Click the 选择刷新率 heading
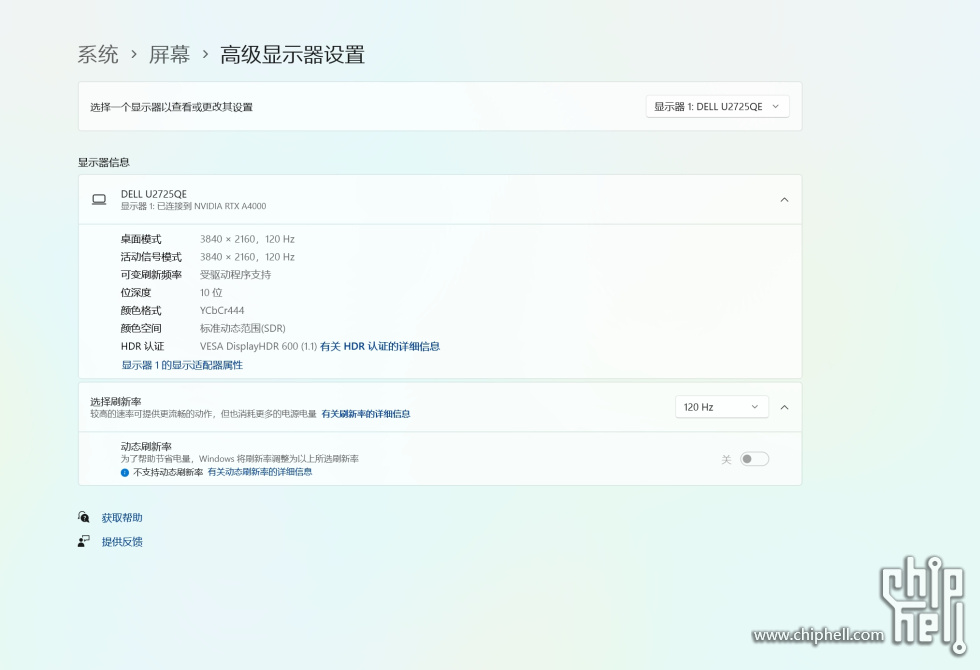 pyautogui.click(x=116, y=401)
